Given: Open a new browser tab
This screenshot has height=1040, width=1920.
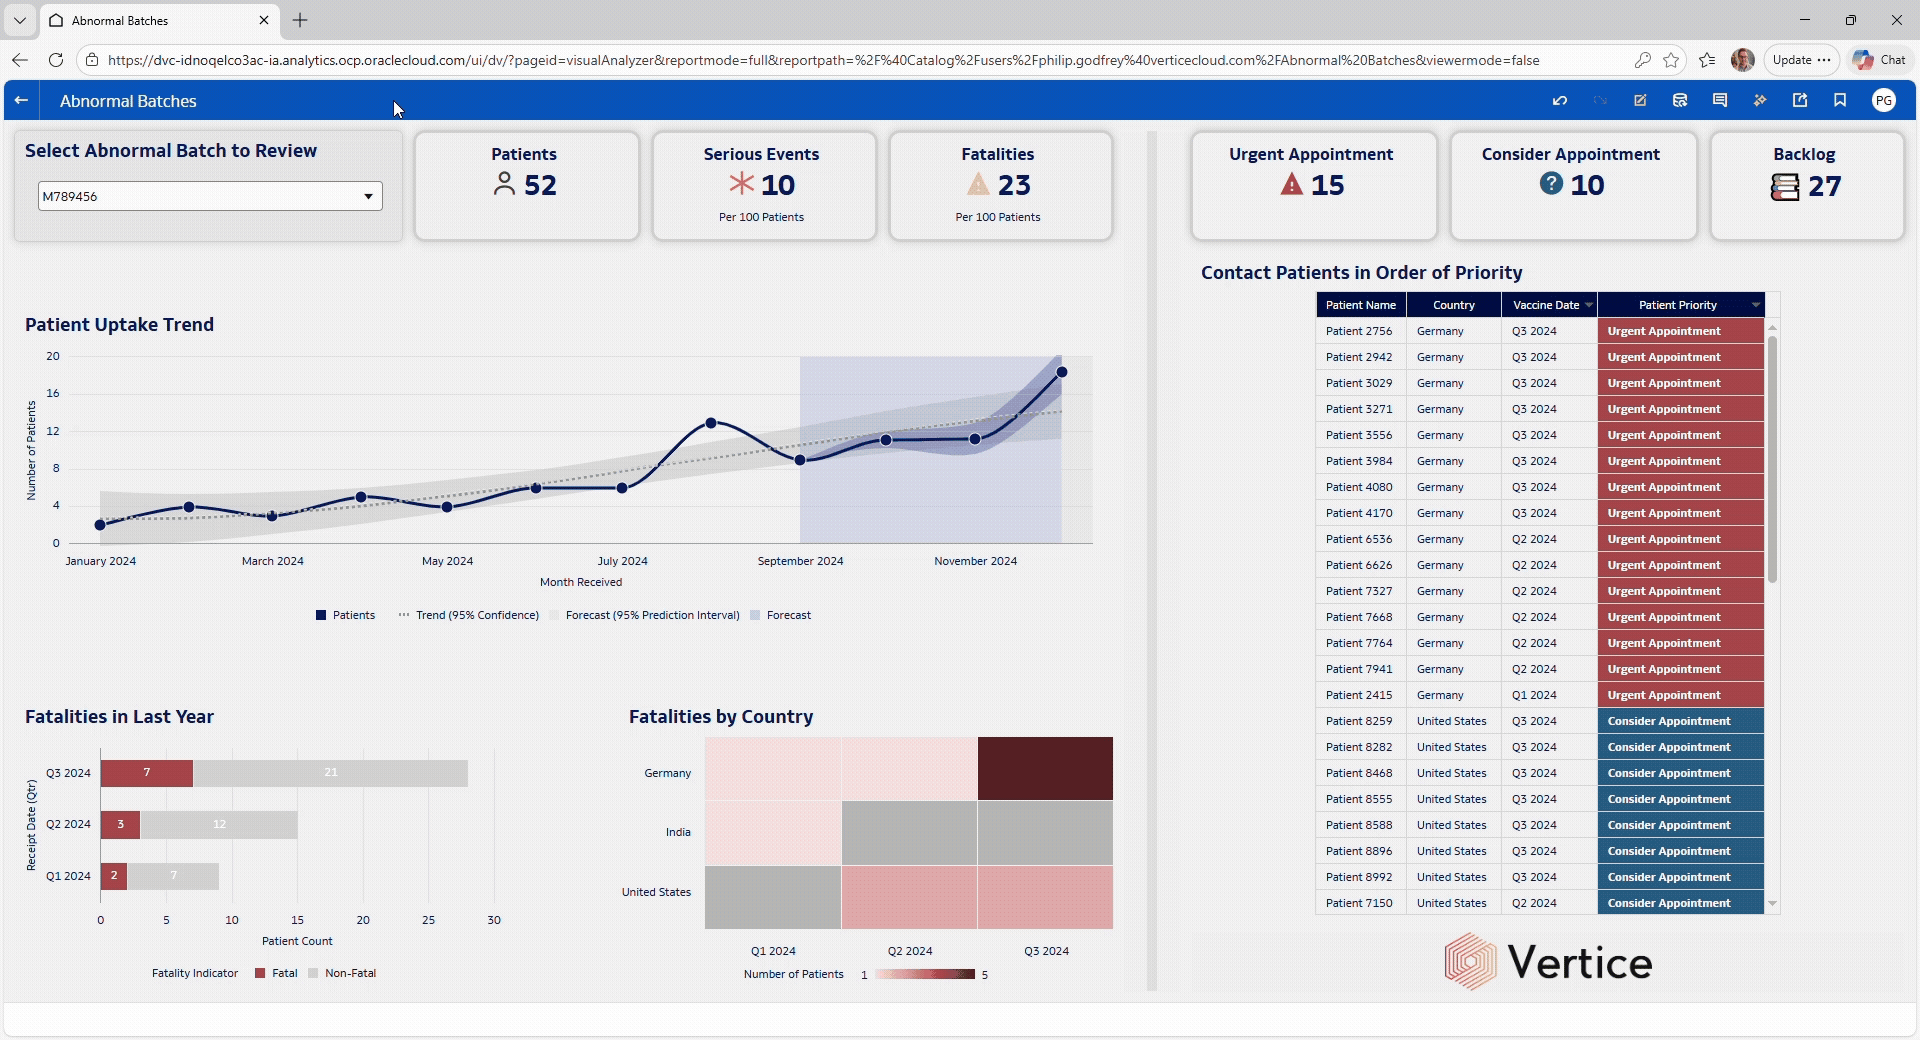Looking at the screenshot, I should click(300, 20).
